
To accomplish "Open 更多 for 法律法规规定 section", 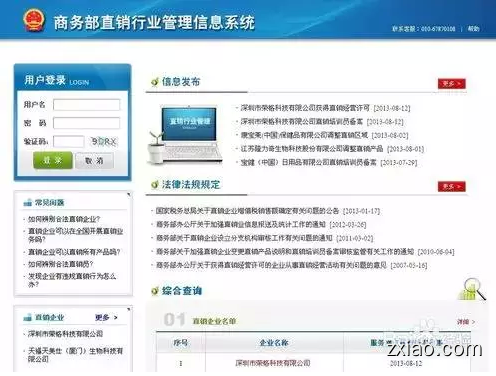I will tap(452, 186).
